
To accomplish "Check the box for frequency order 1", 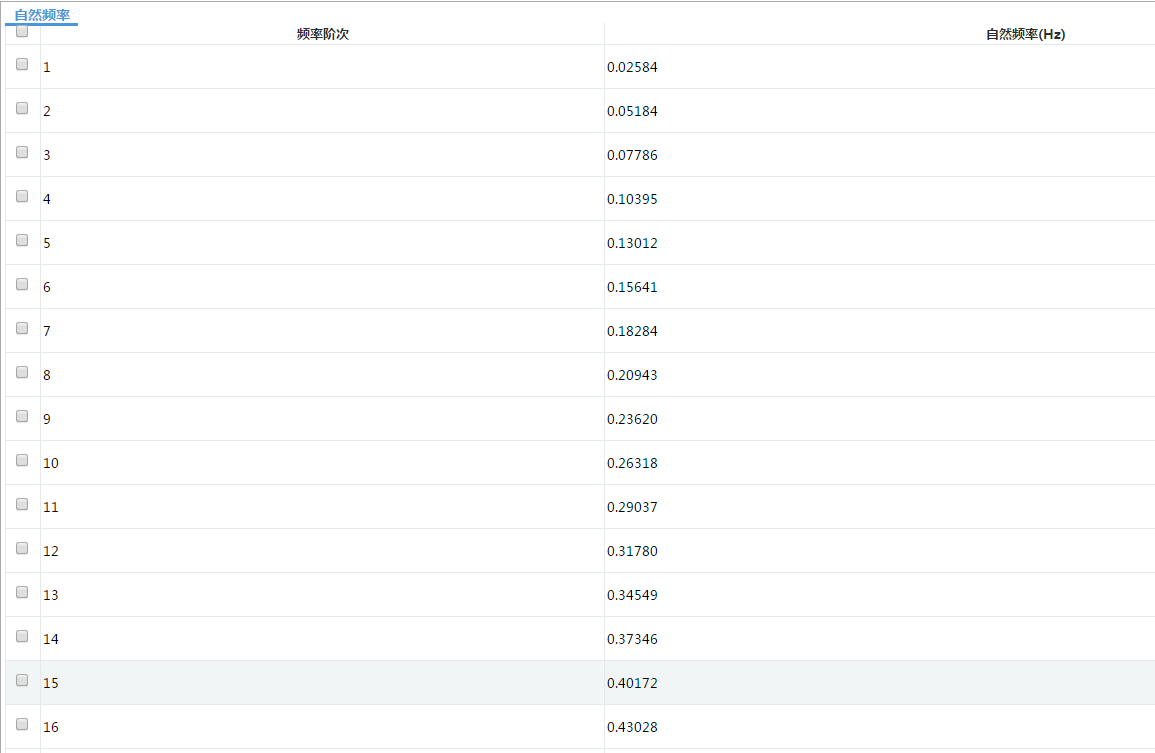I will click(x=22, y=64).
